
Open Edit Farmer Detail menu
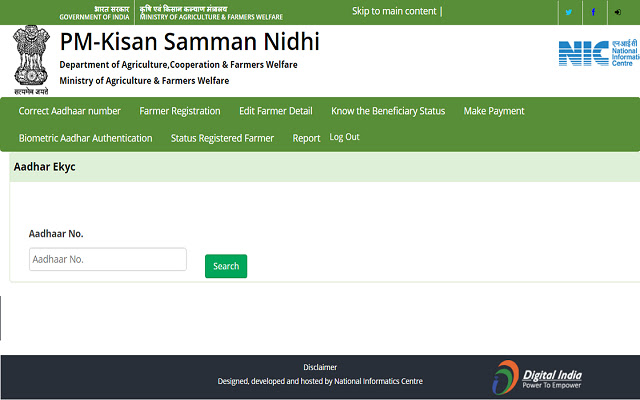(x=276, y=111)
